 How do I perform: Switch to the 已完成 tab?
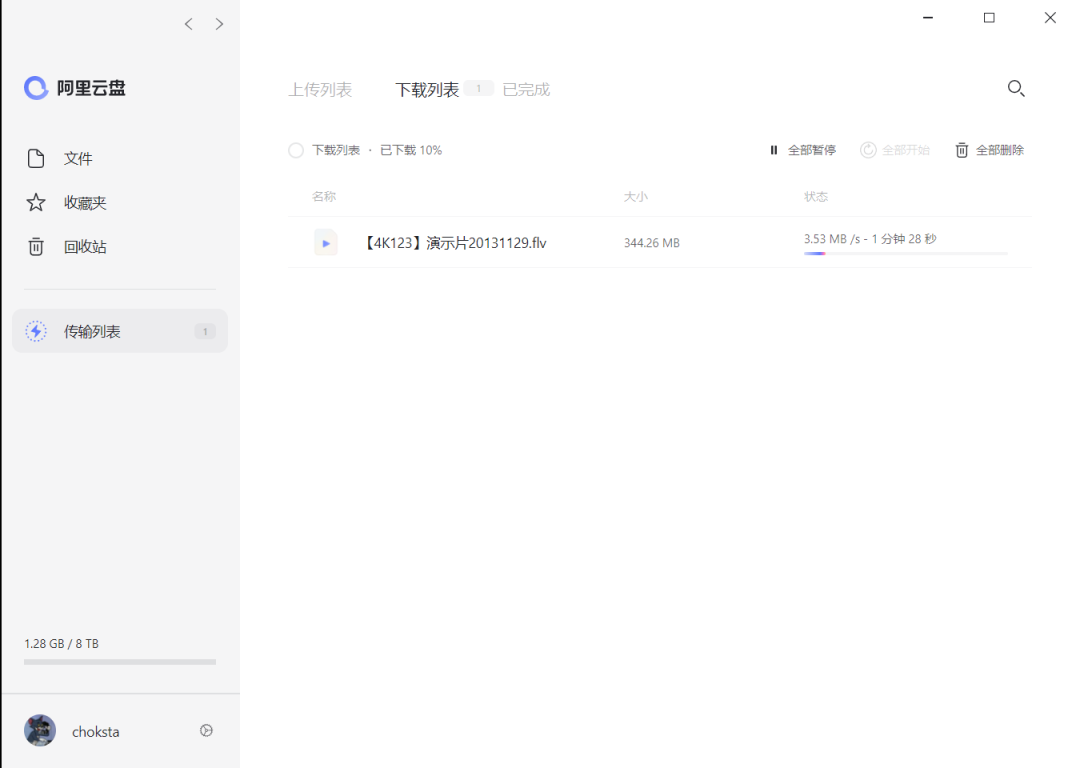[525, 89]
